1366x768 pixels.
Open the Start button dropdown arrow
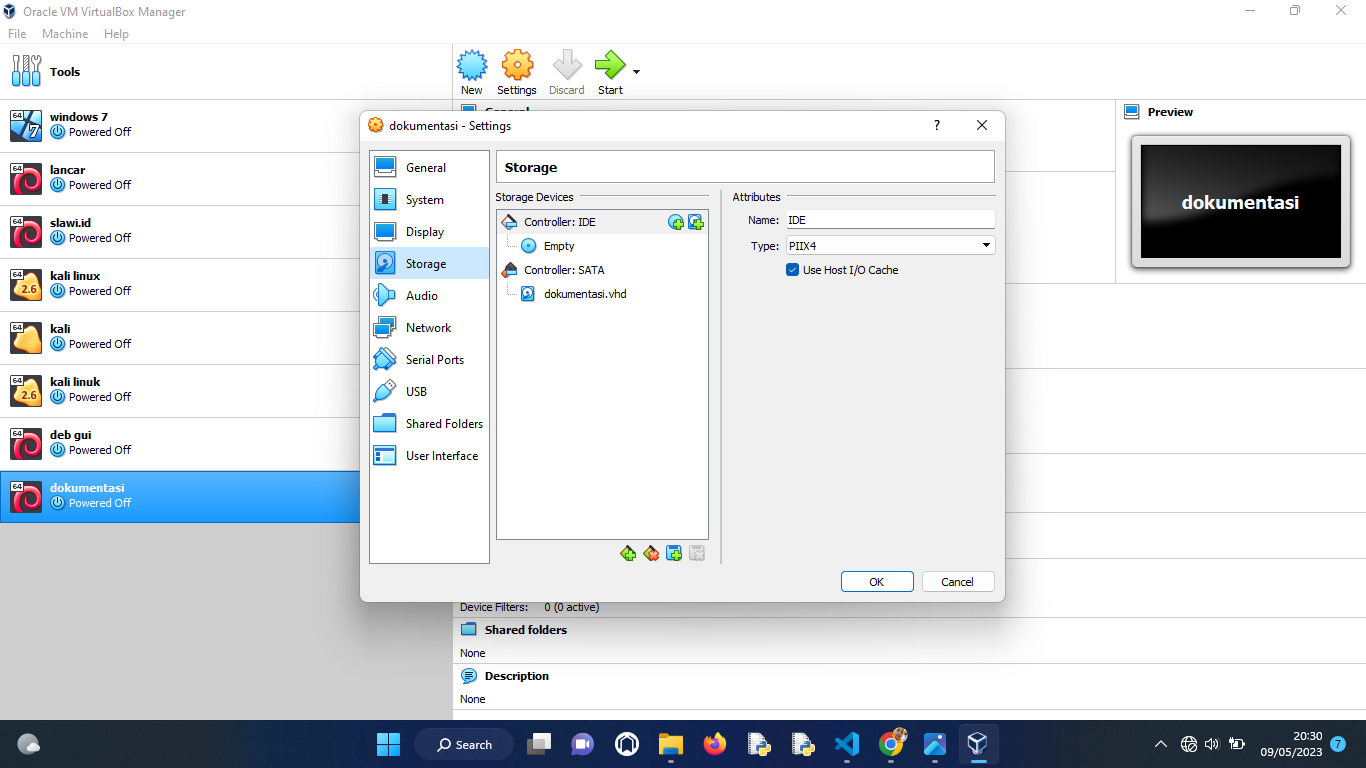[x=636, y=72]
